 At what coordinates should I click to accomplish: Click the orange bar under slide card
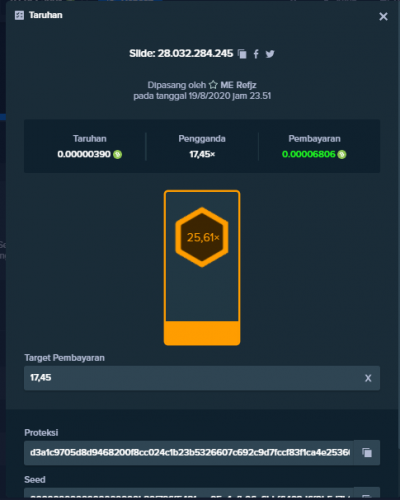[x=202, y=333]
